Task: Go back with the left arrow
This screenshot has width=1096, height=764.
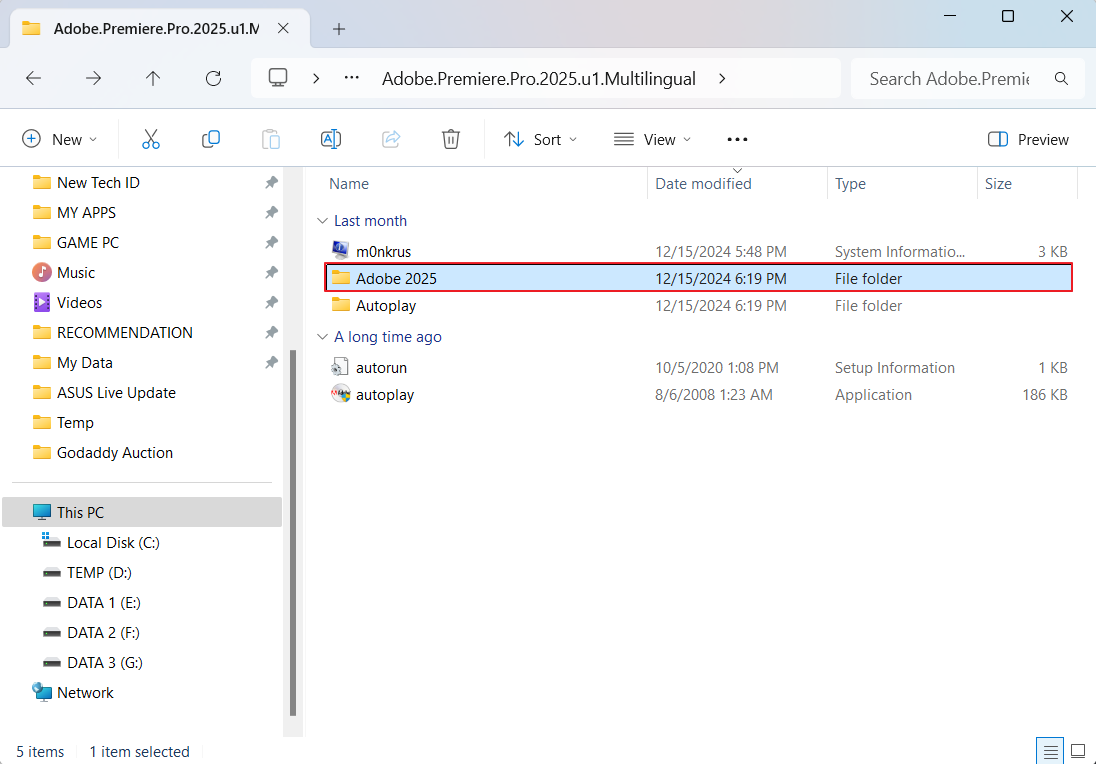Action: pyautogui.click(x=33, y=78)
